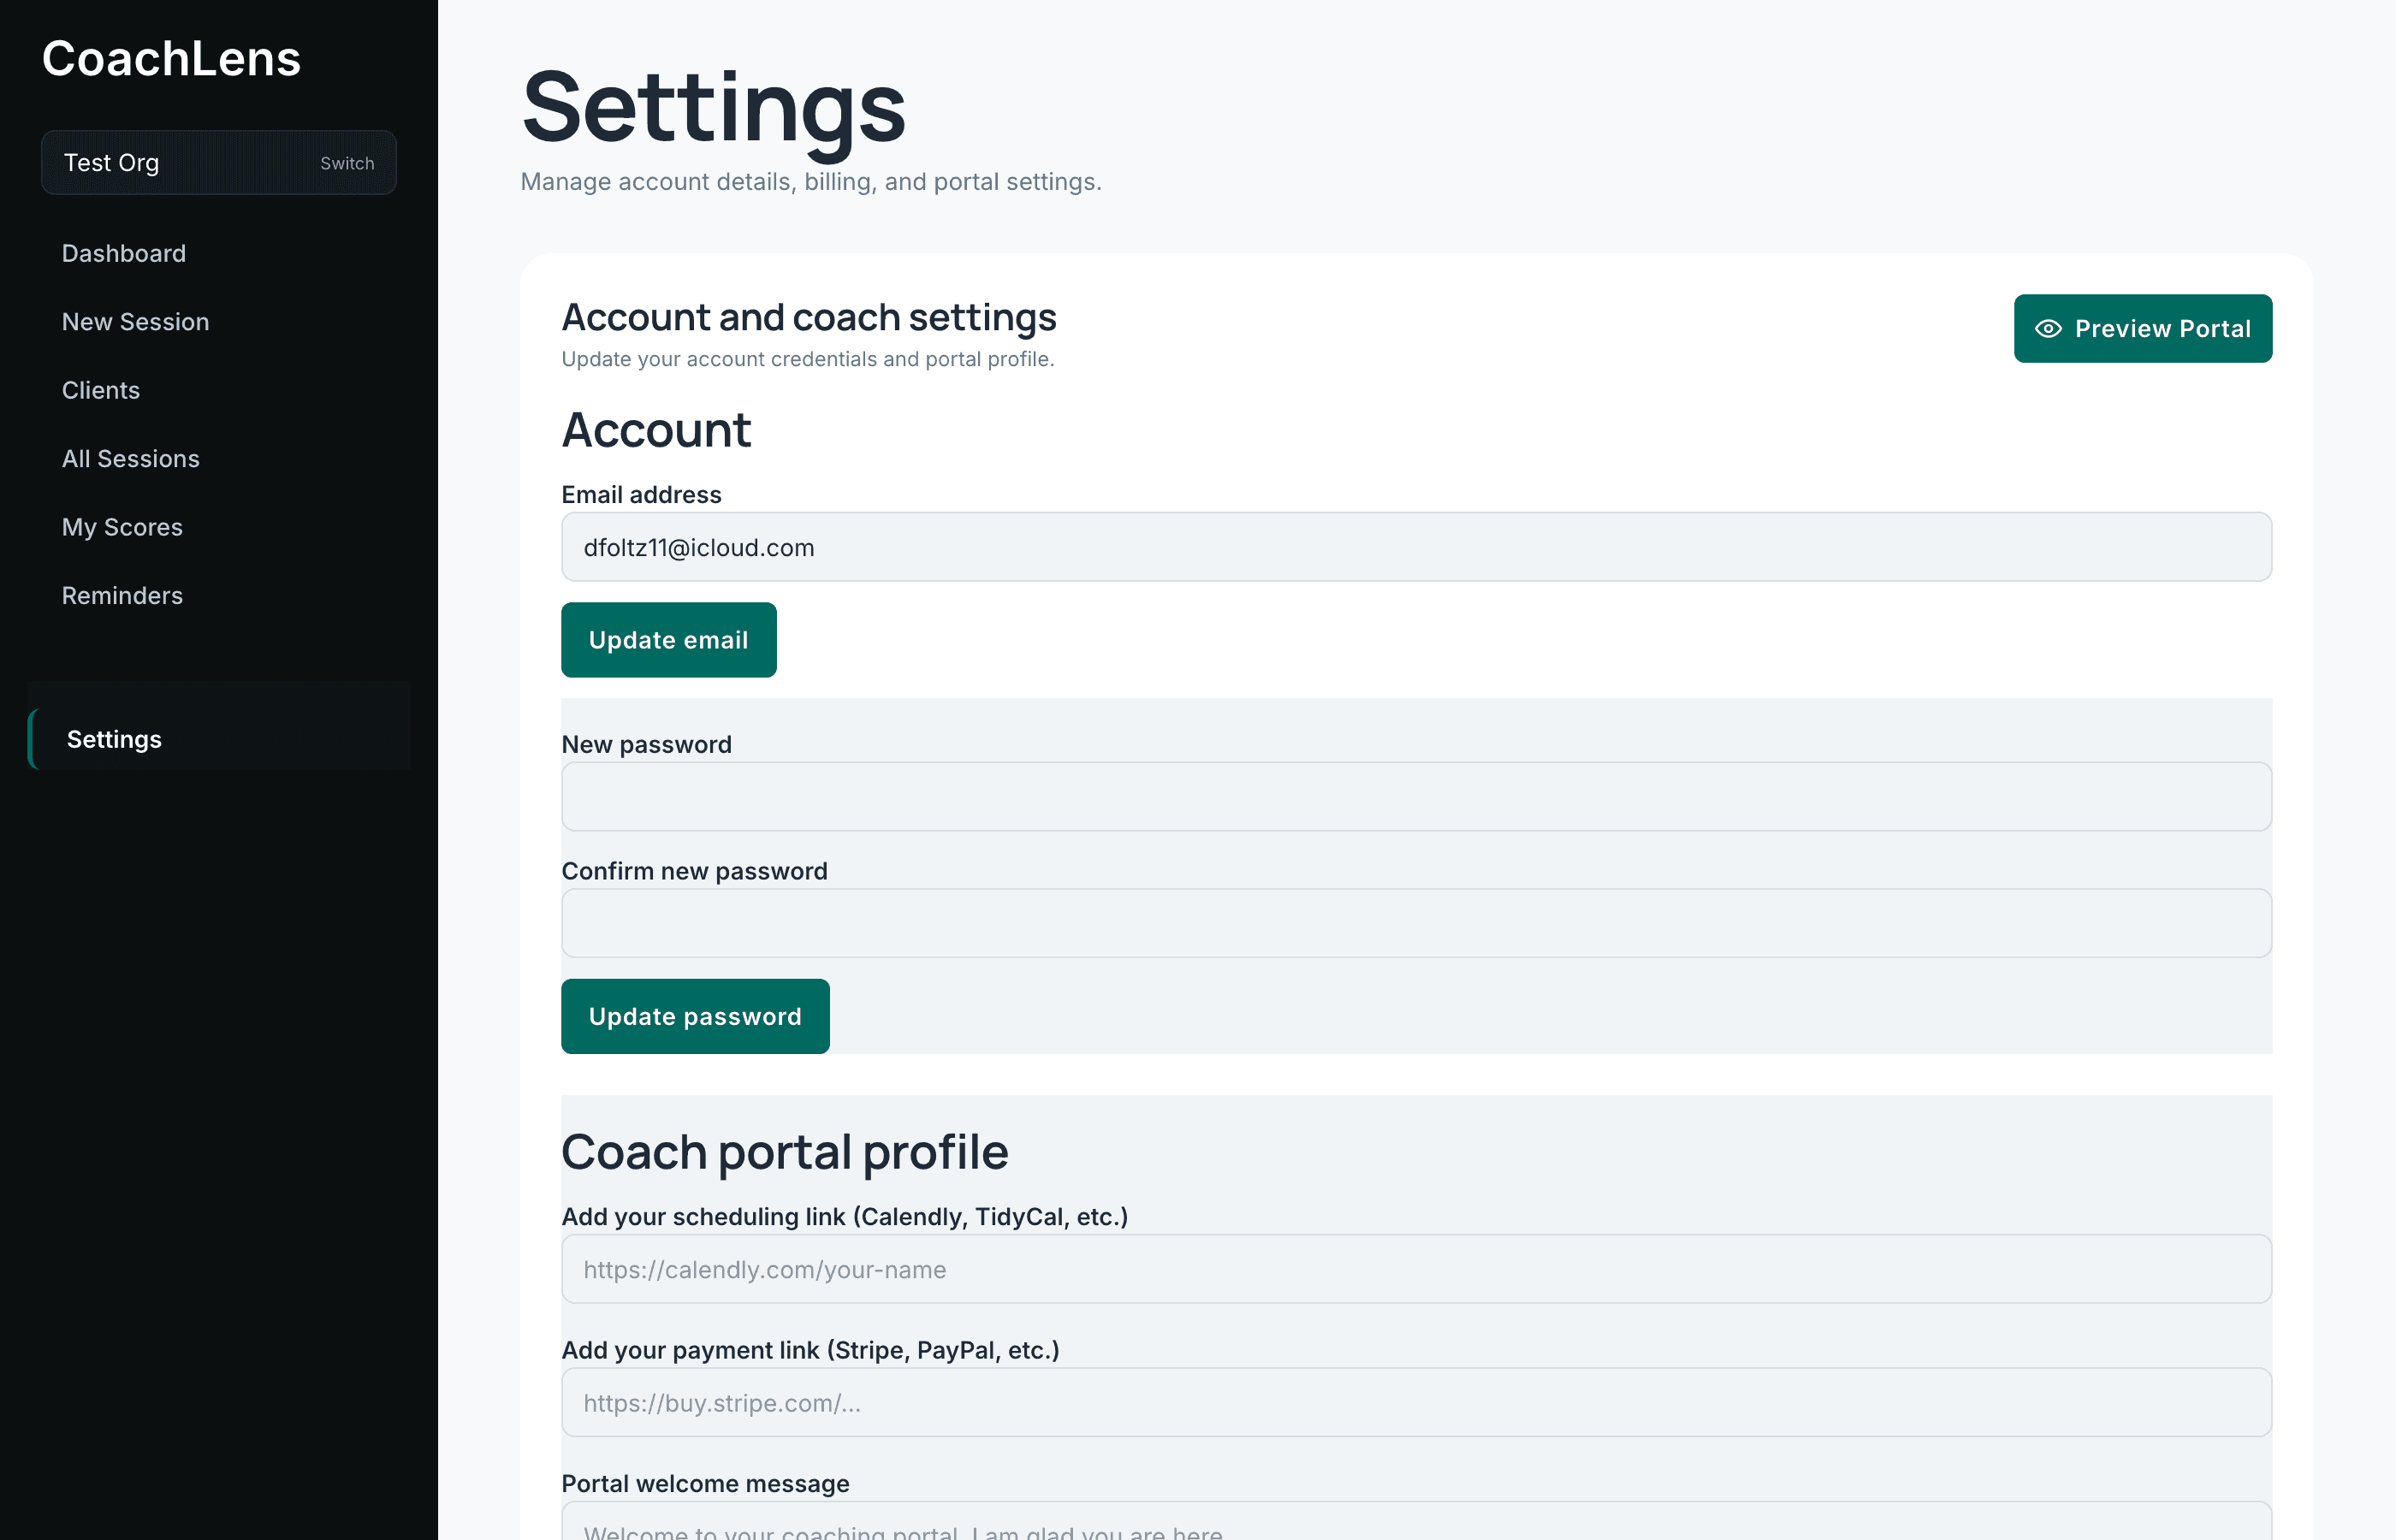Click the Update password button

coord(695,1016)
